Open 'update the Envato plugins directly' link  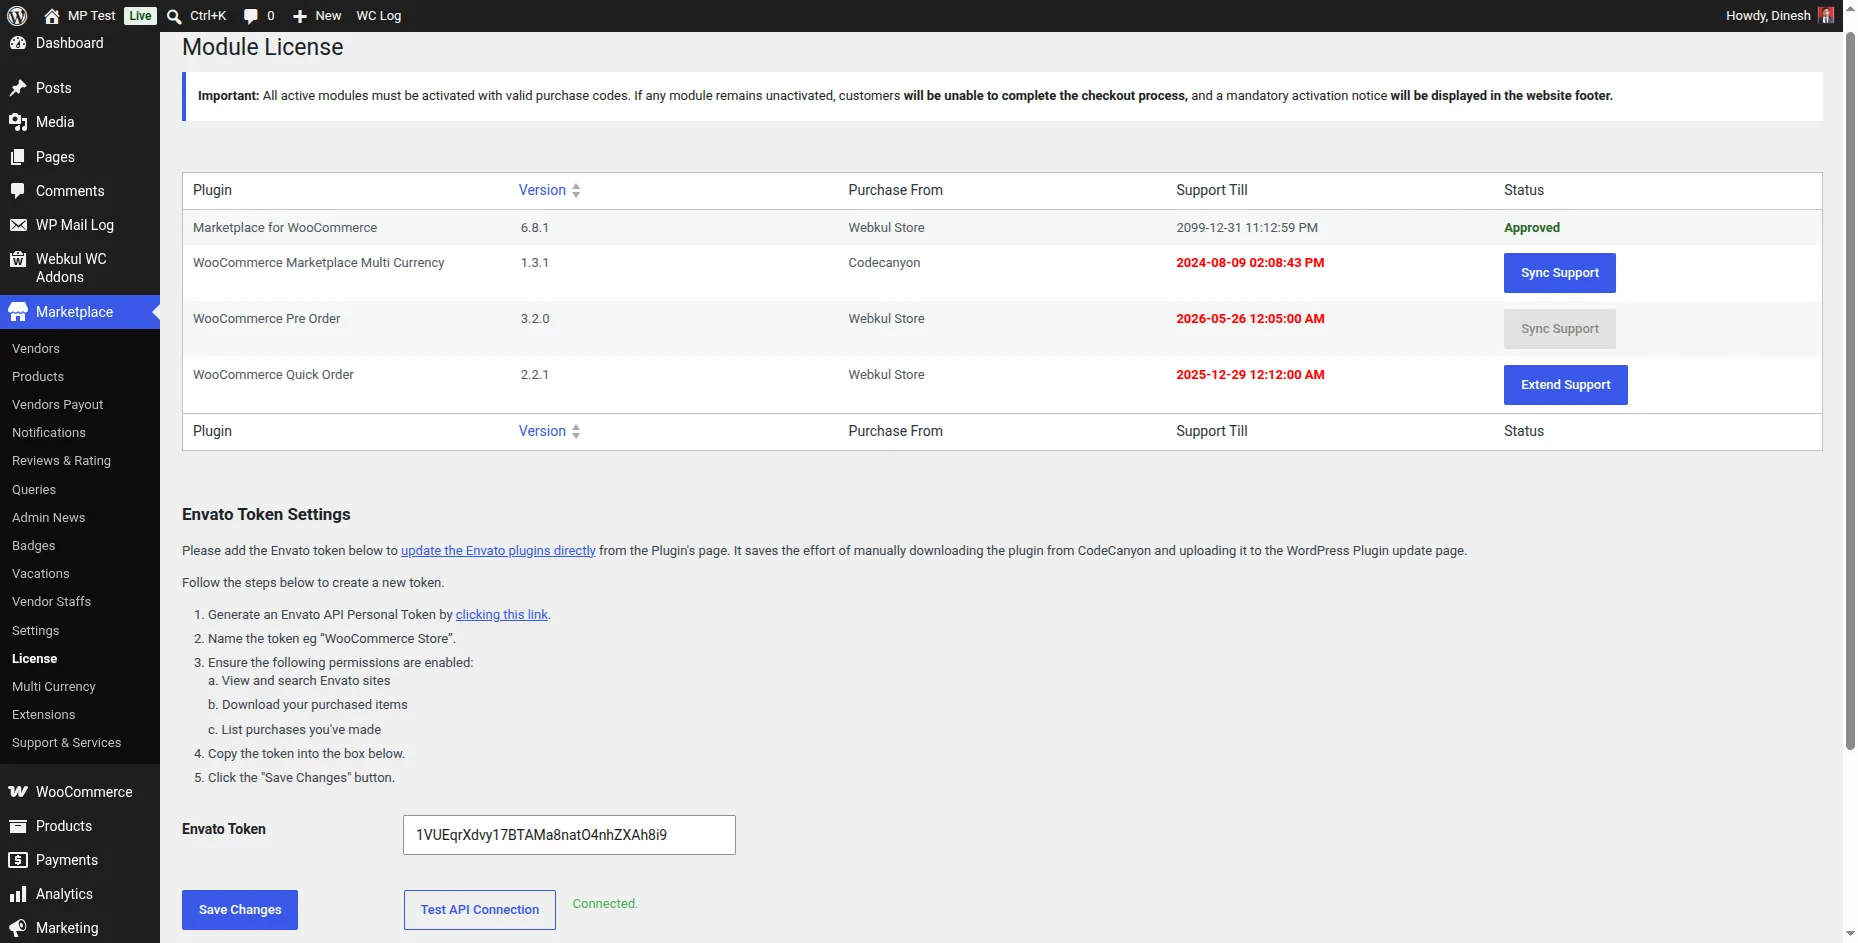coord(498,551)
